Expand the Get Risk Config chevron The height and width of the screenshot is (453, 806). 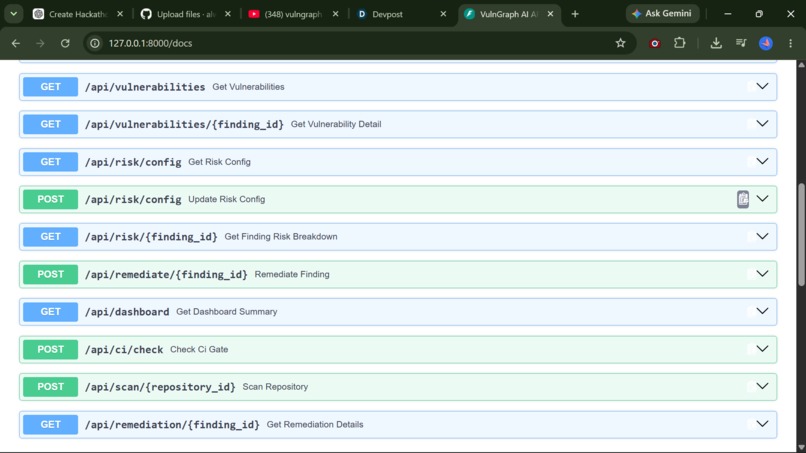coord(762,161)
